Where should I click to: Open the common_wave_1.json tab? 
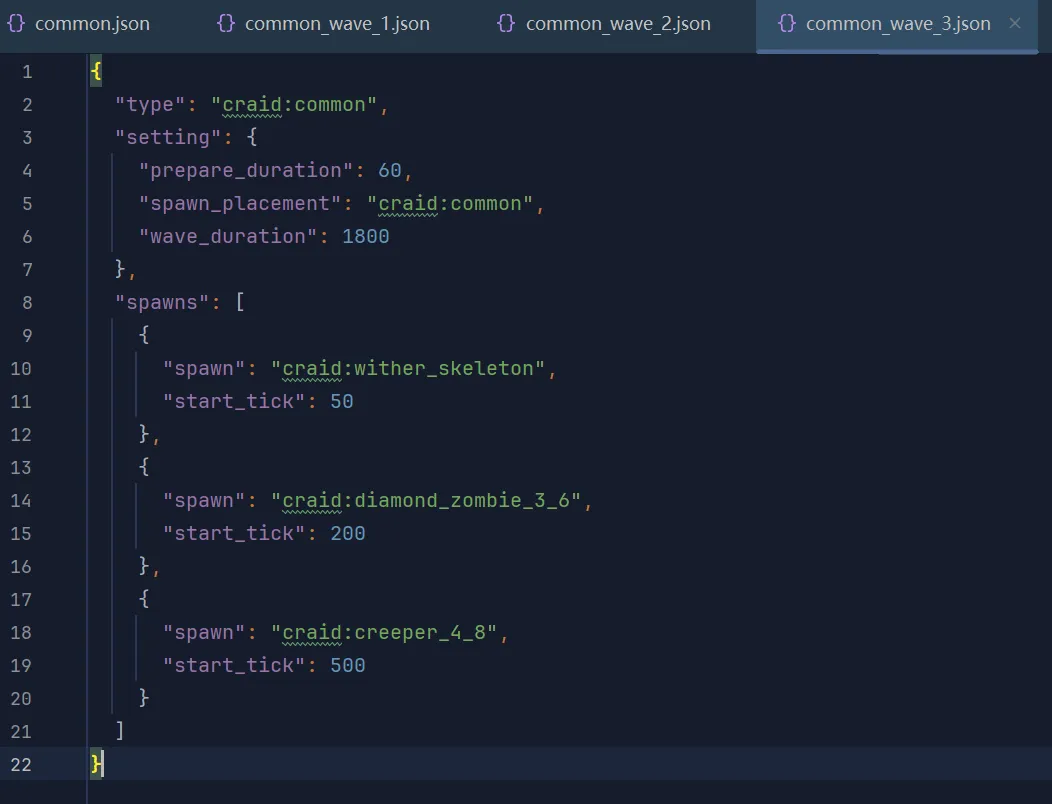click(337, 24)
